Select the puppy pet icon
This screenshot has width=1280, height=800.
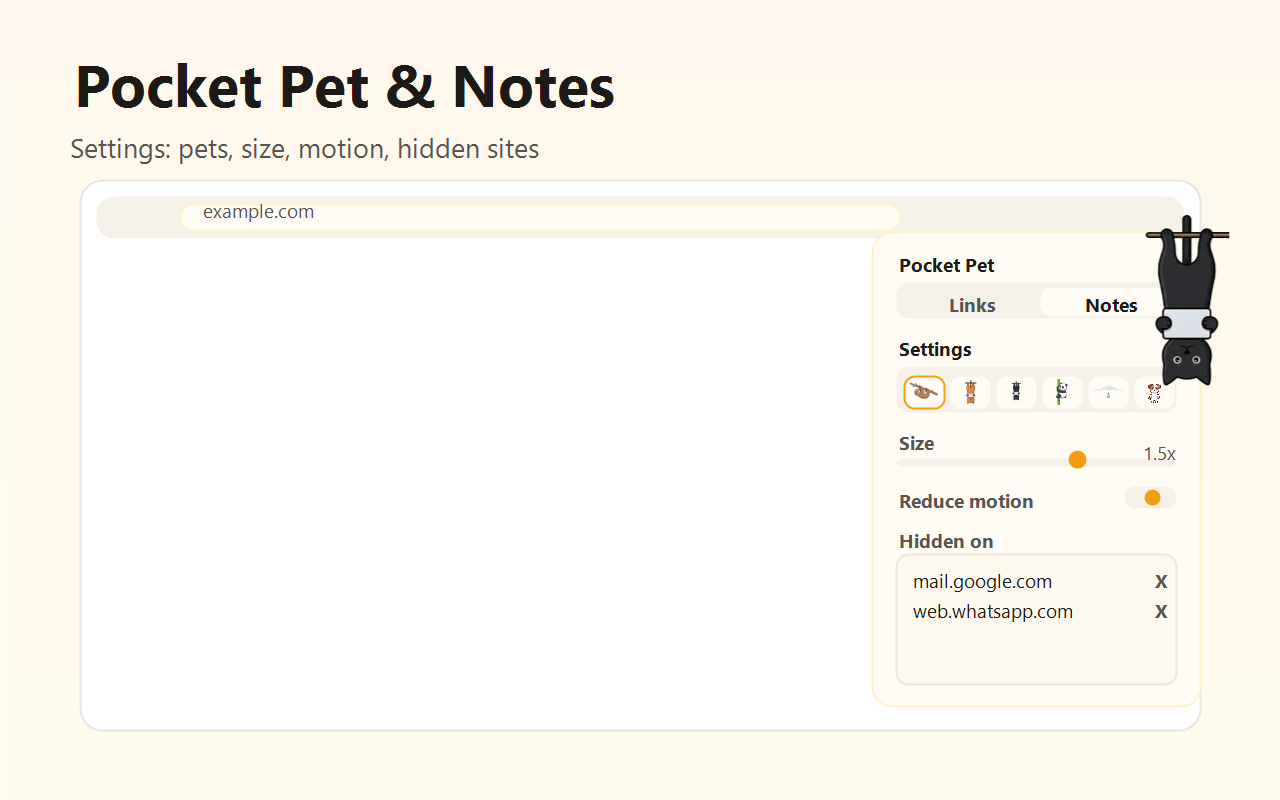pos(1154,392)
